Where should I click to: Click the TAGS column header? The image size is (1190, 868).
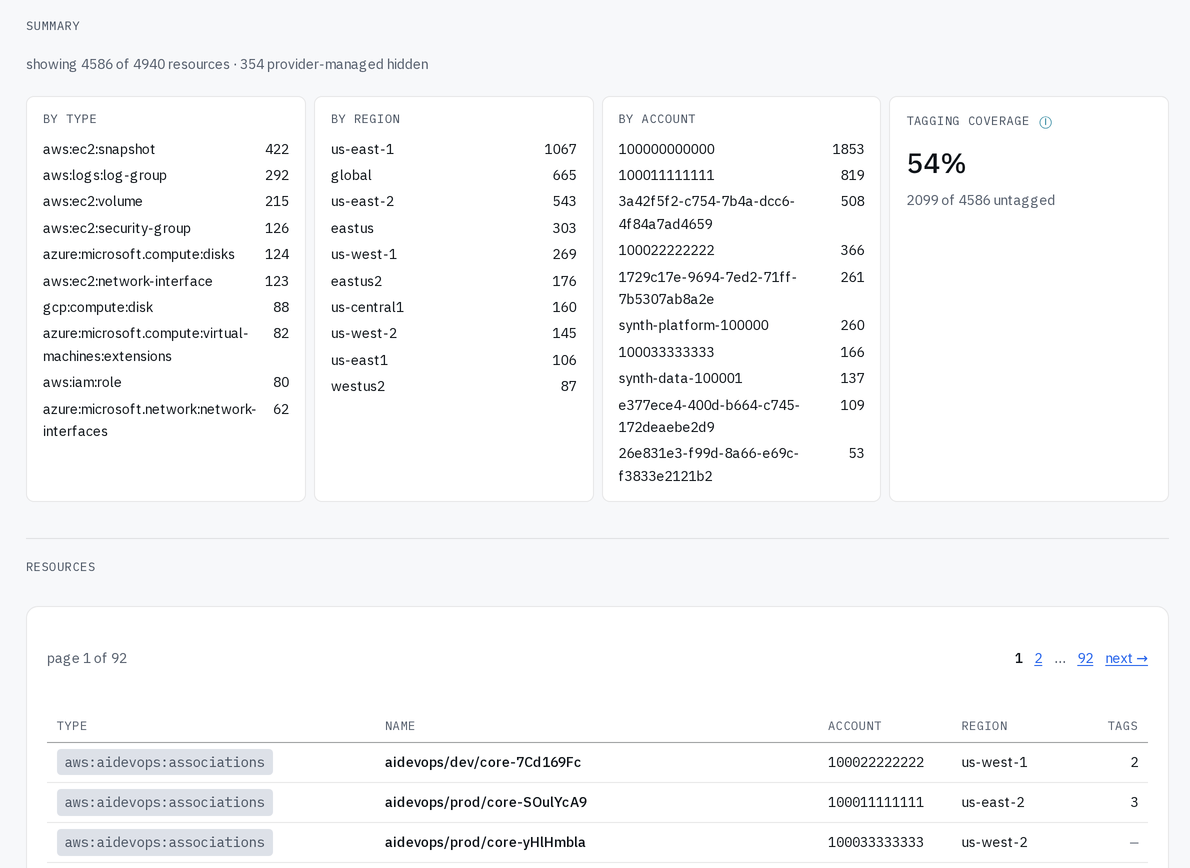click(1122, 726)
